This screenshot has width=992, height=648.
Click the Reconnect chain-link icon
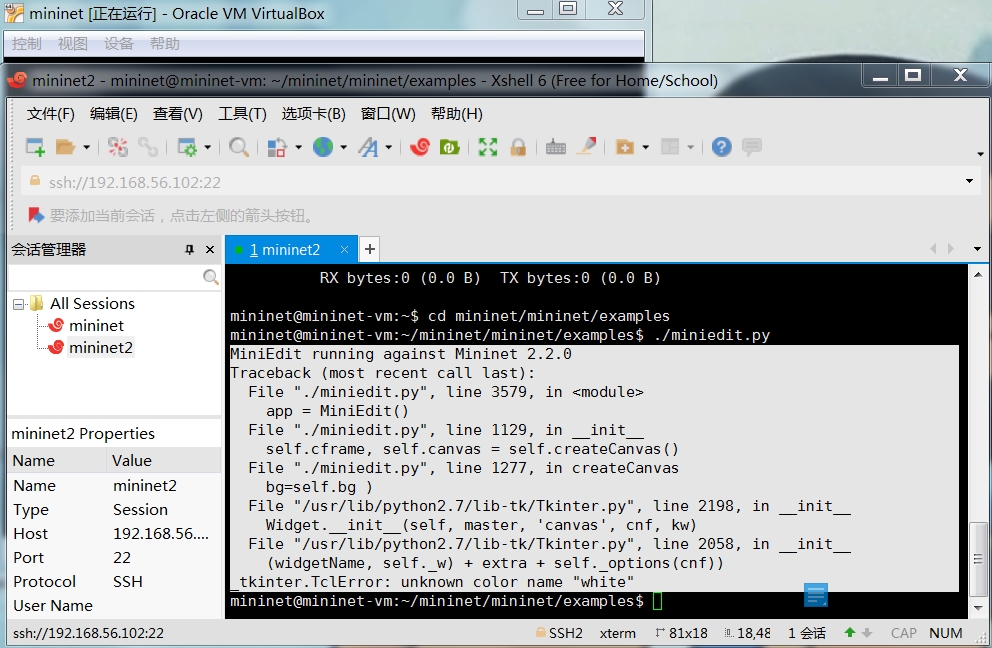point(148,147)
